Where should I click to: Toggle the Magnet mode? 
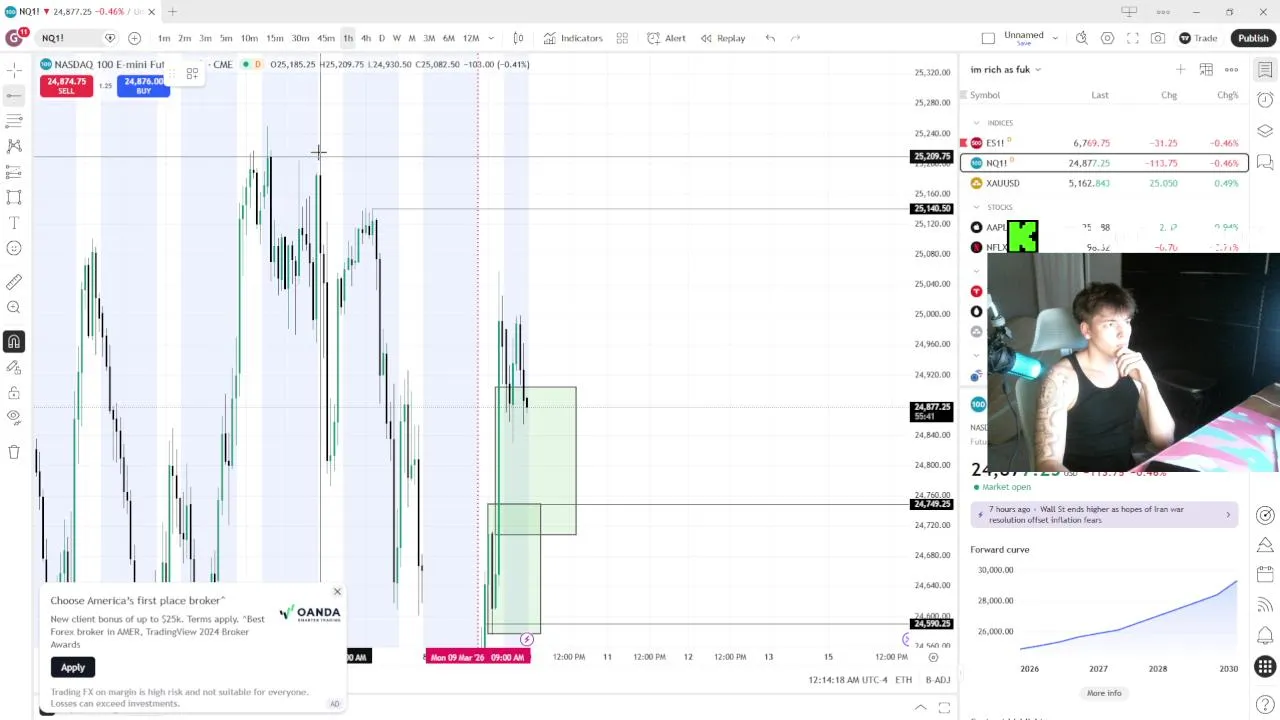[14, 342]
